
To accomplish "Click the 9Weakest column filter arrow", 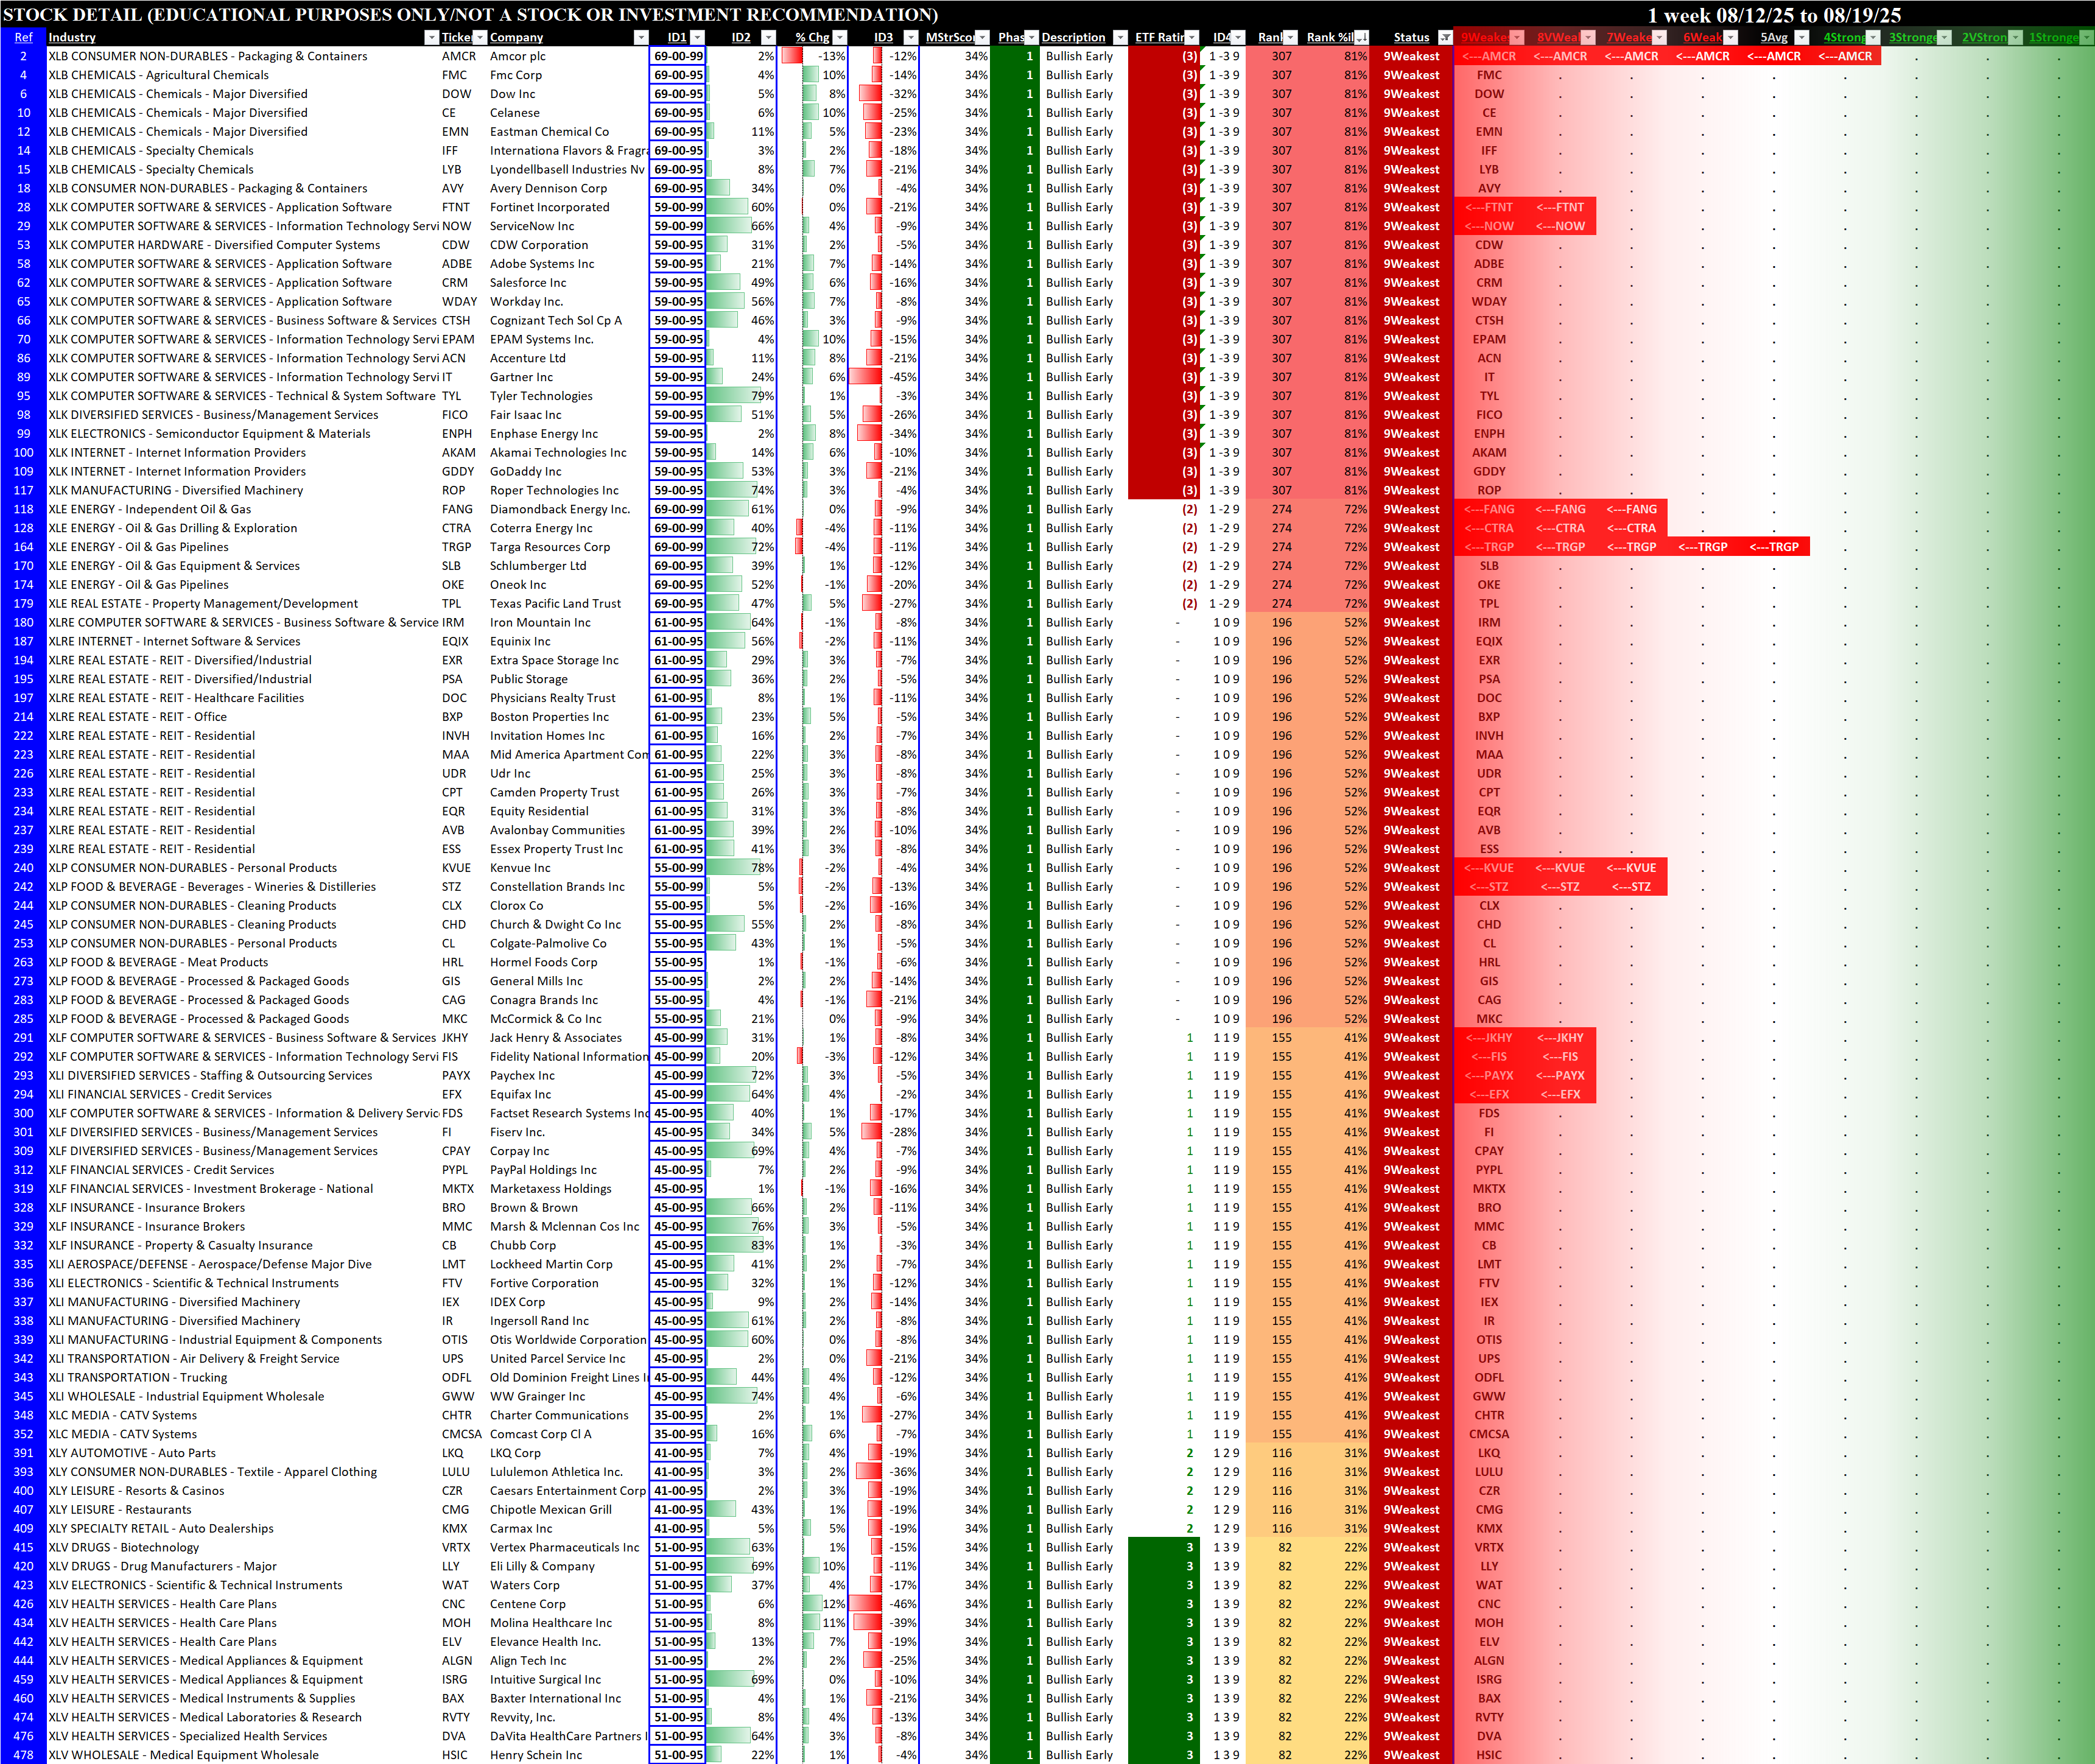I will [x=1516, y=38].
